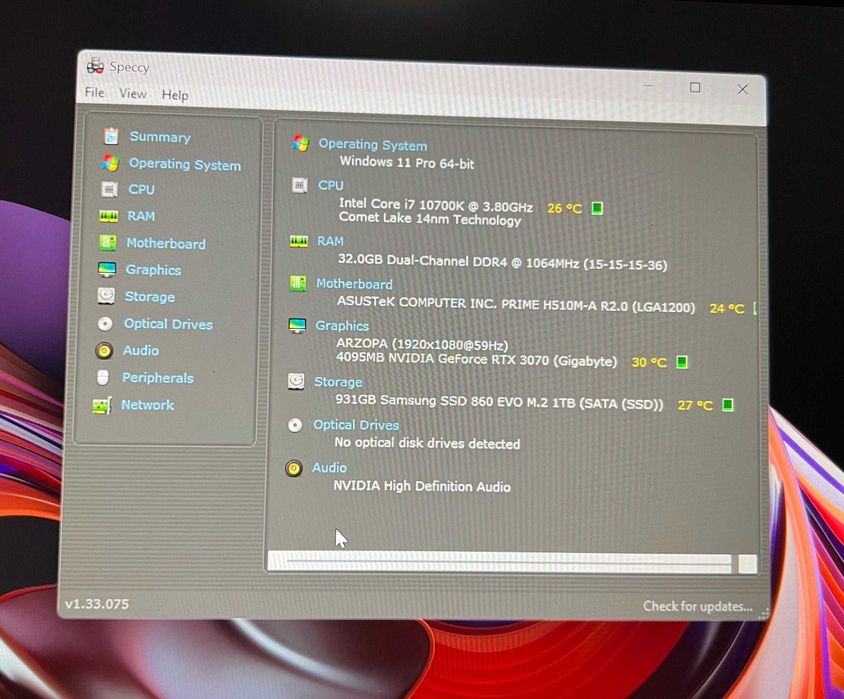Select Optical Drives in the sidebar
This screenshot has width=844, height=699.
point(168,324)
